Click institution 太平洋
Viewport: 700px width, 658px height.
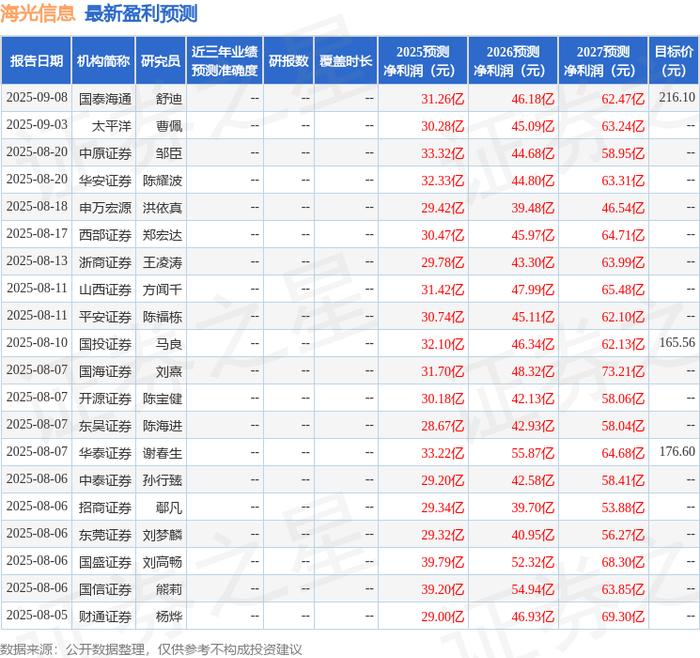(112, 126)
